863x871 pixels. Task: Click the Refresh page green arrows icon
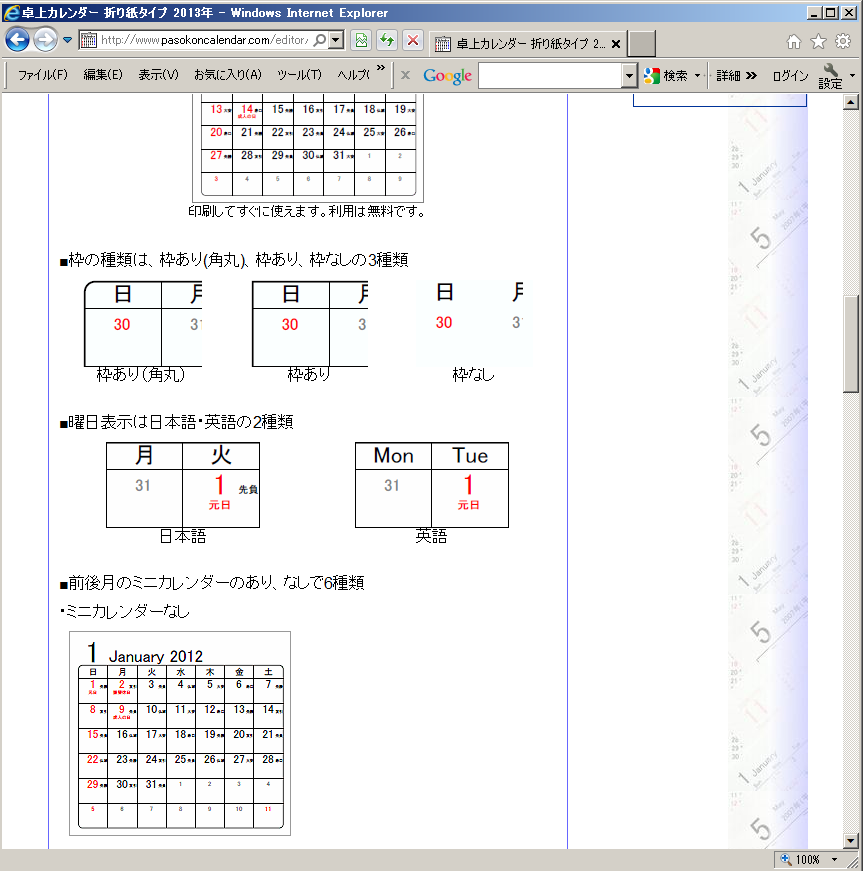pyautogui.click(x=387, y=40)
